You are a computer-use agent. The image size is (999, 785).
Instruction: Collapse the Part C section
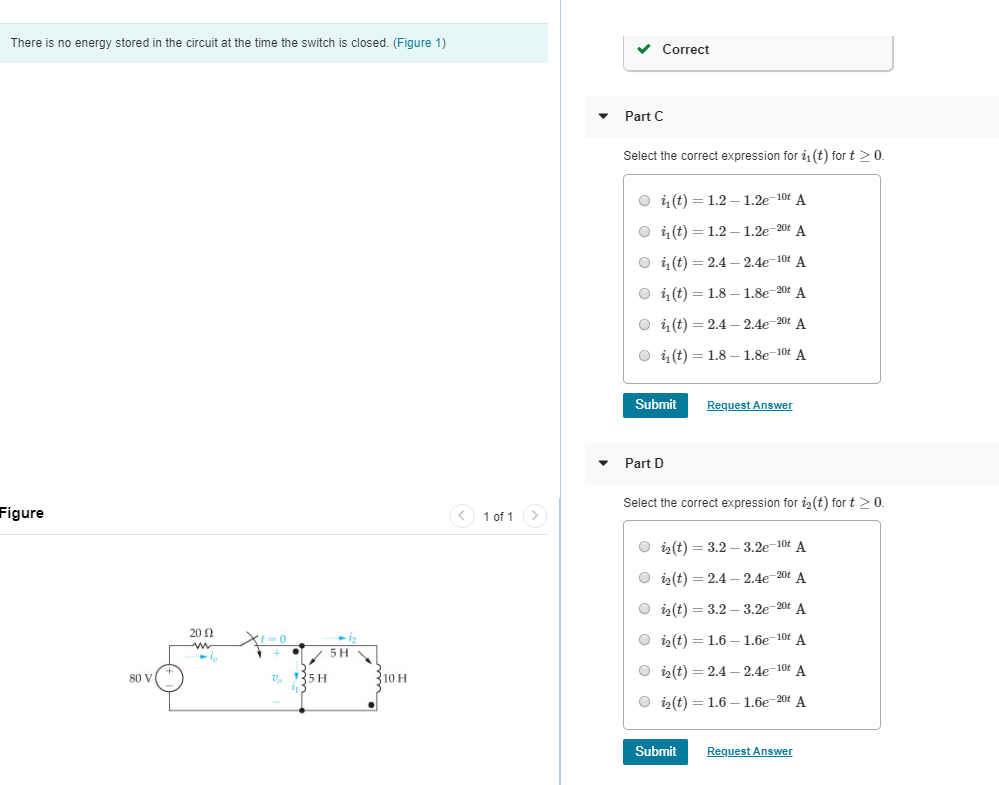(603, 116)
